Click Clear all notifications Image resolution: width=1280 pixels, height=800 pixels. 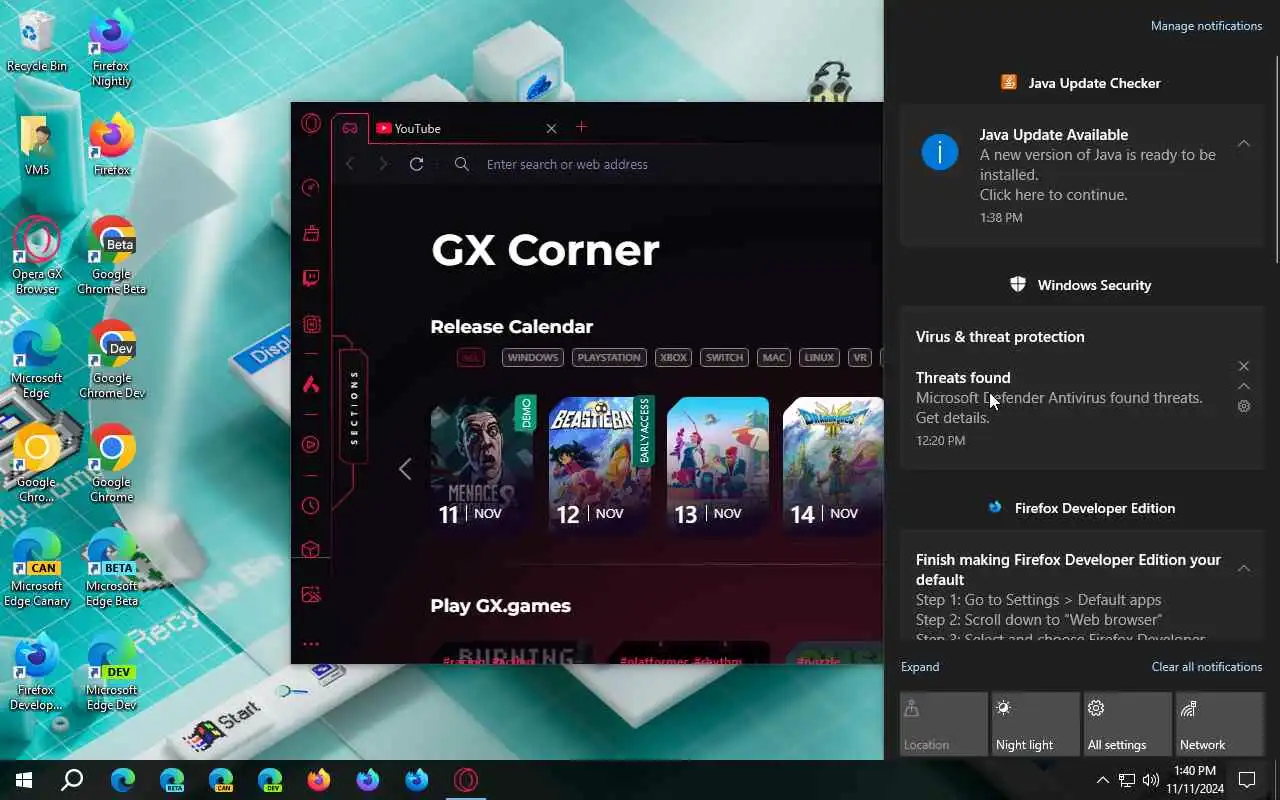click(1206, 667)
